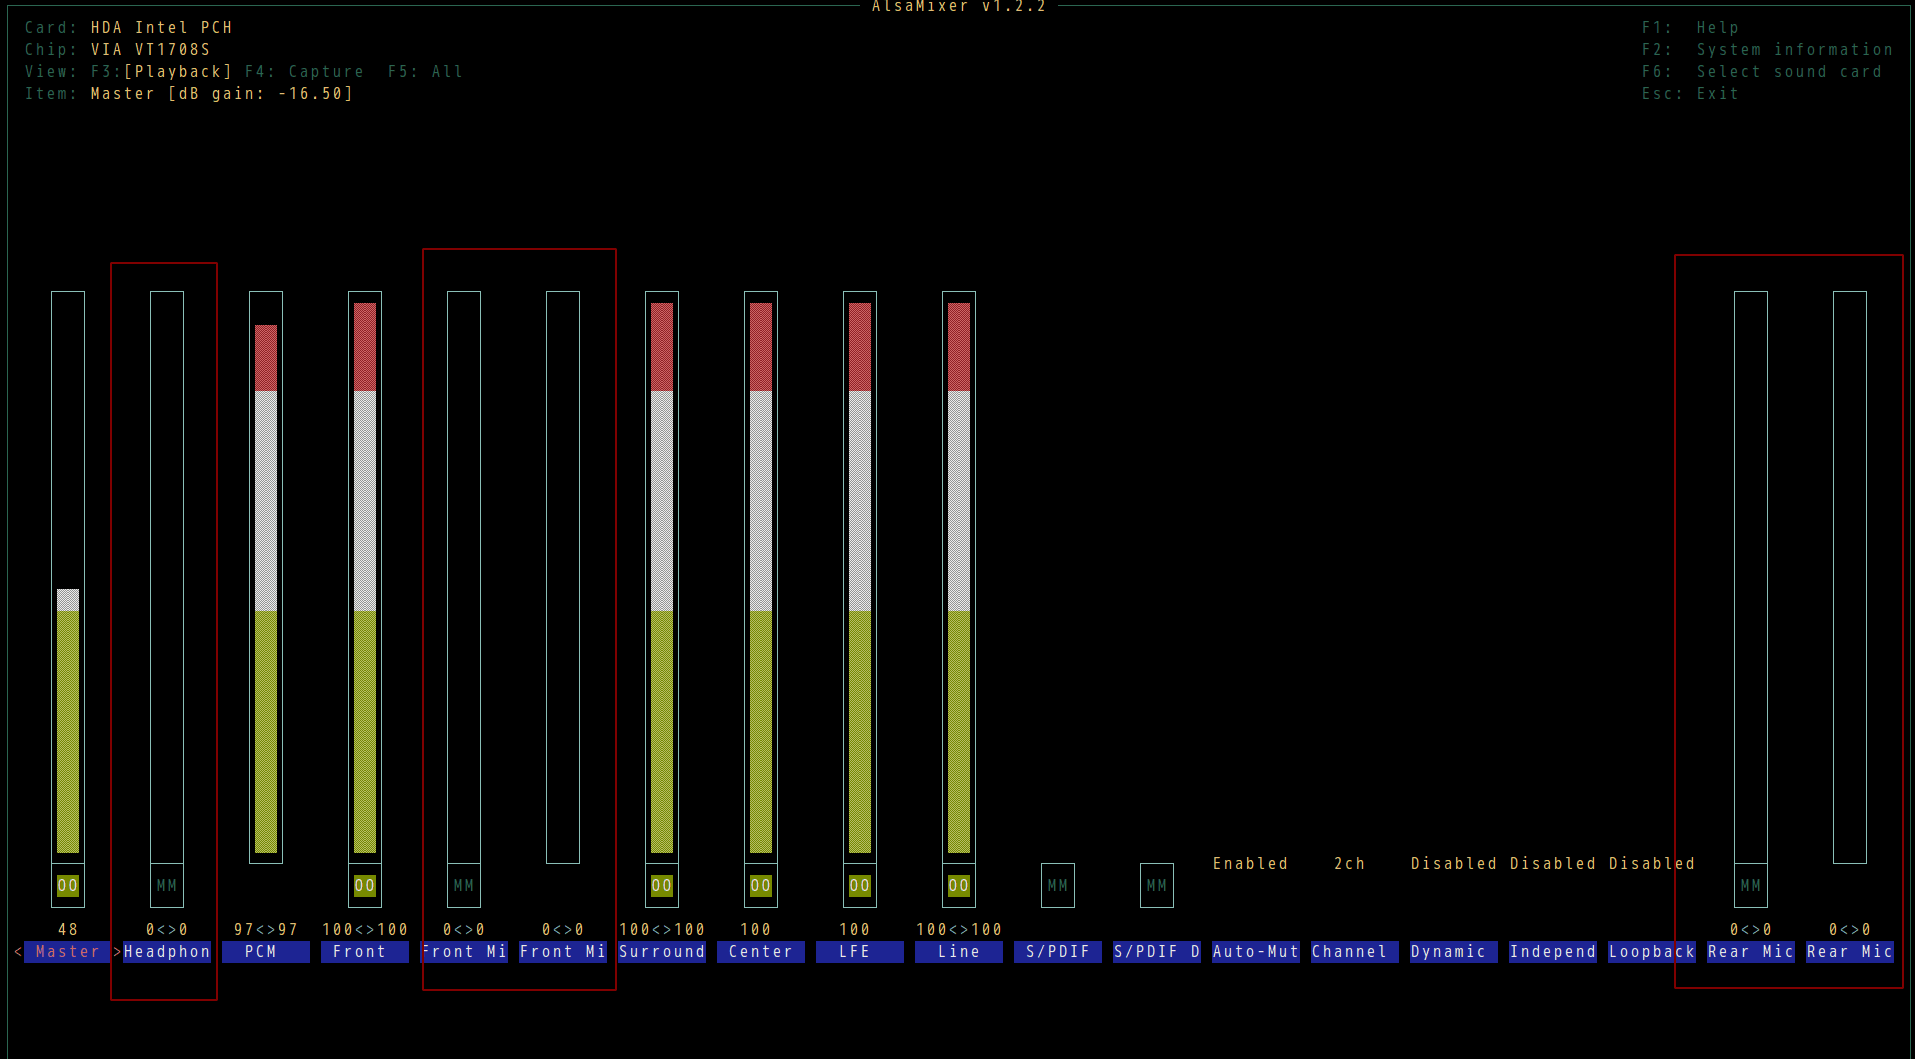
Task: Toggle the Front channel mute box
Action: [365, 885]
